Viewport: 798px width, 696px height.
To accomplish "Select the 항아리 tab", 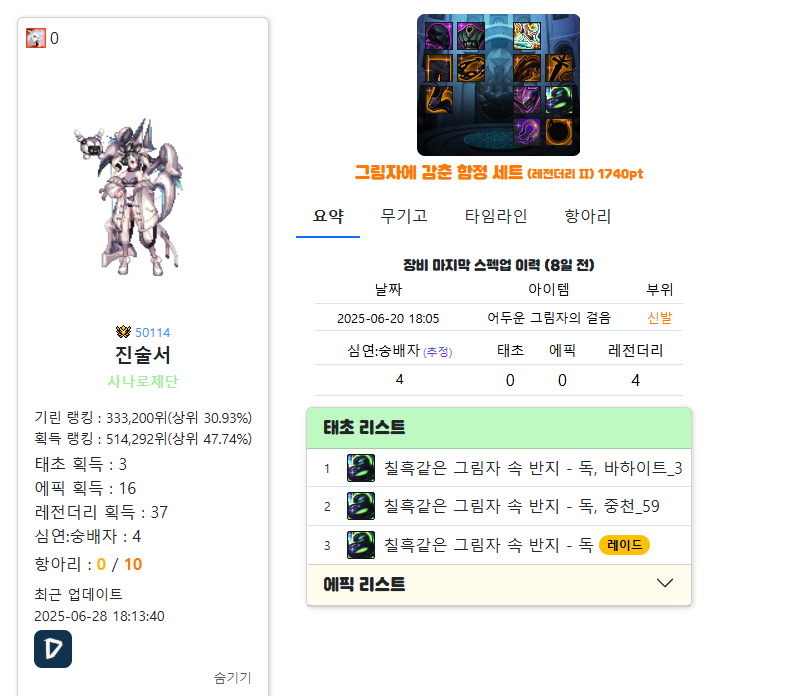I will 588,216.
